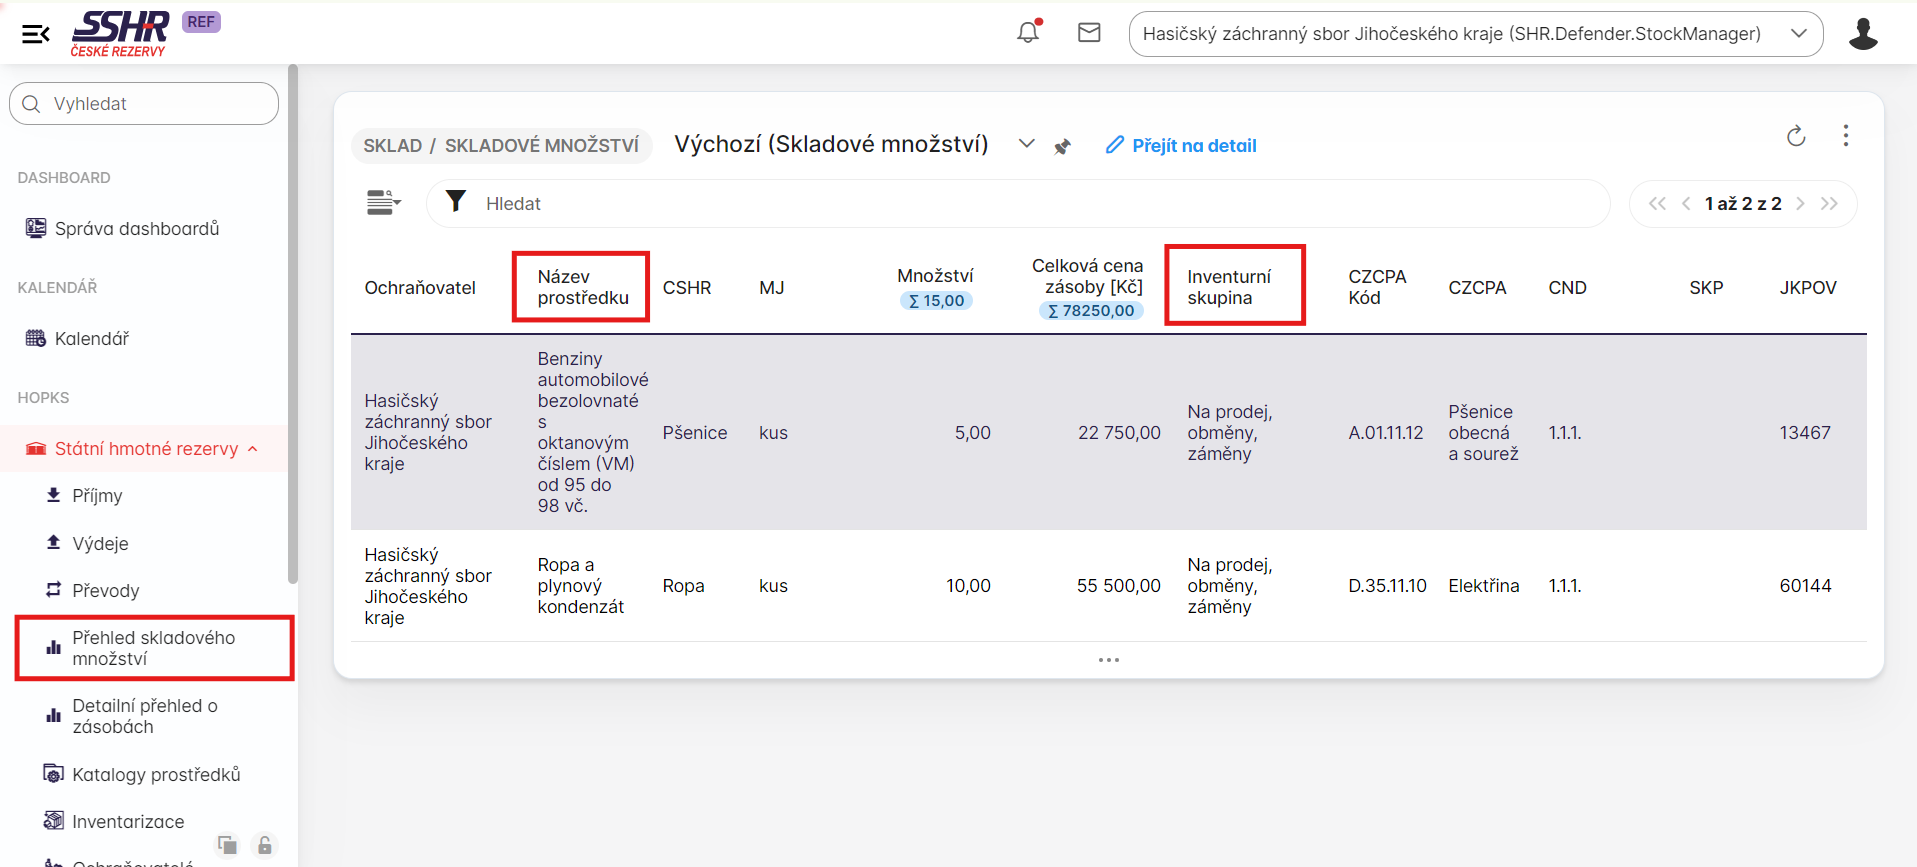Open Příjmy in the sidebar
1917x867 pixels.
(x=97, y=496)
